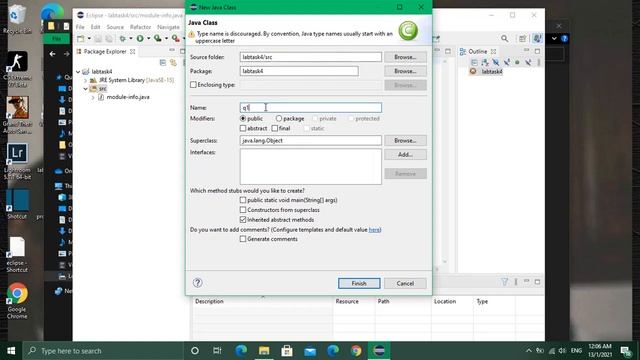This screenshot has height=360, width=640.
Task: Open the dropdown arrow beside New icon
Action: tap(89, 38)
